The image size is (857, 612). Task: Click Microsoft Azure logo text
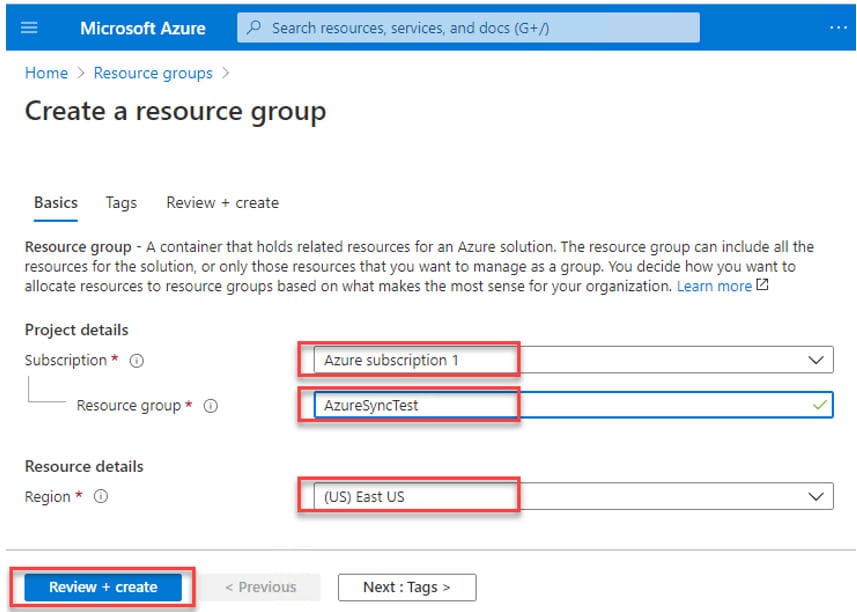pyautogui.click(x=143, y=28)
